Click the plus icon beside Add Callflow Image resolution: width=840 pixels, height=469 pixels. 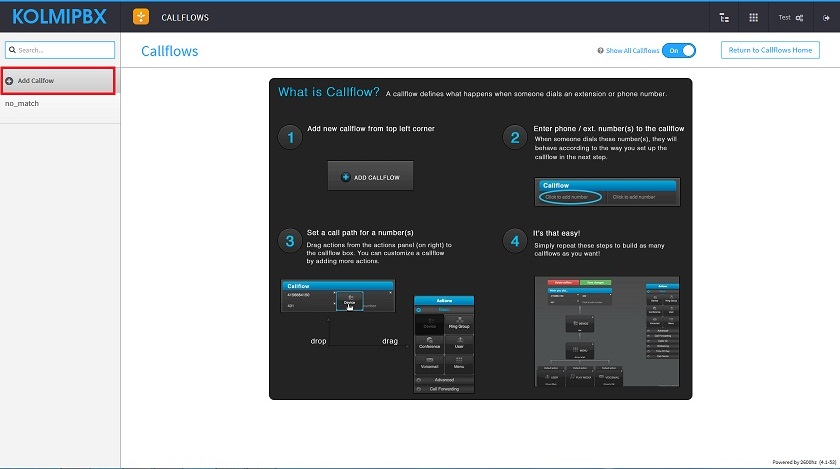click(x=10, y=80)
